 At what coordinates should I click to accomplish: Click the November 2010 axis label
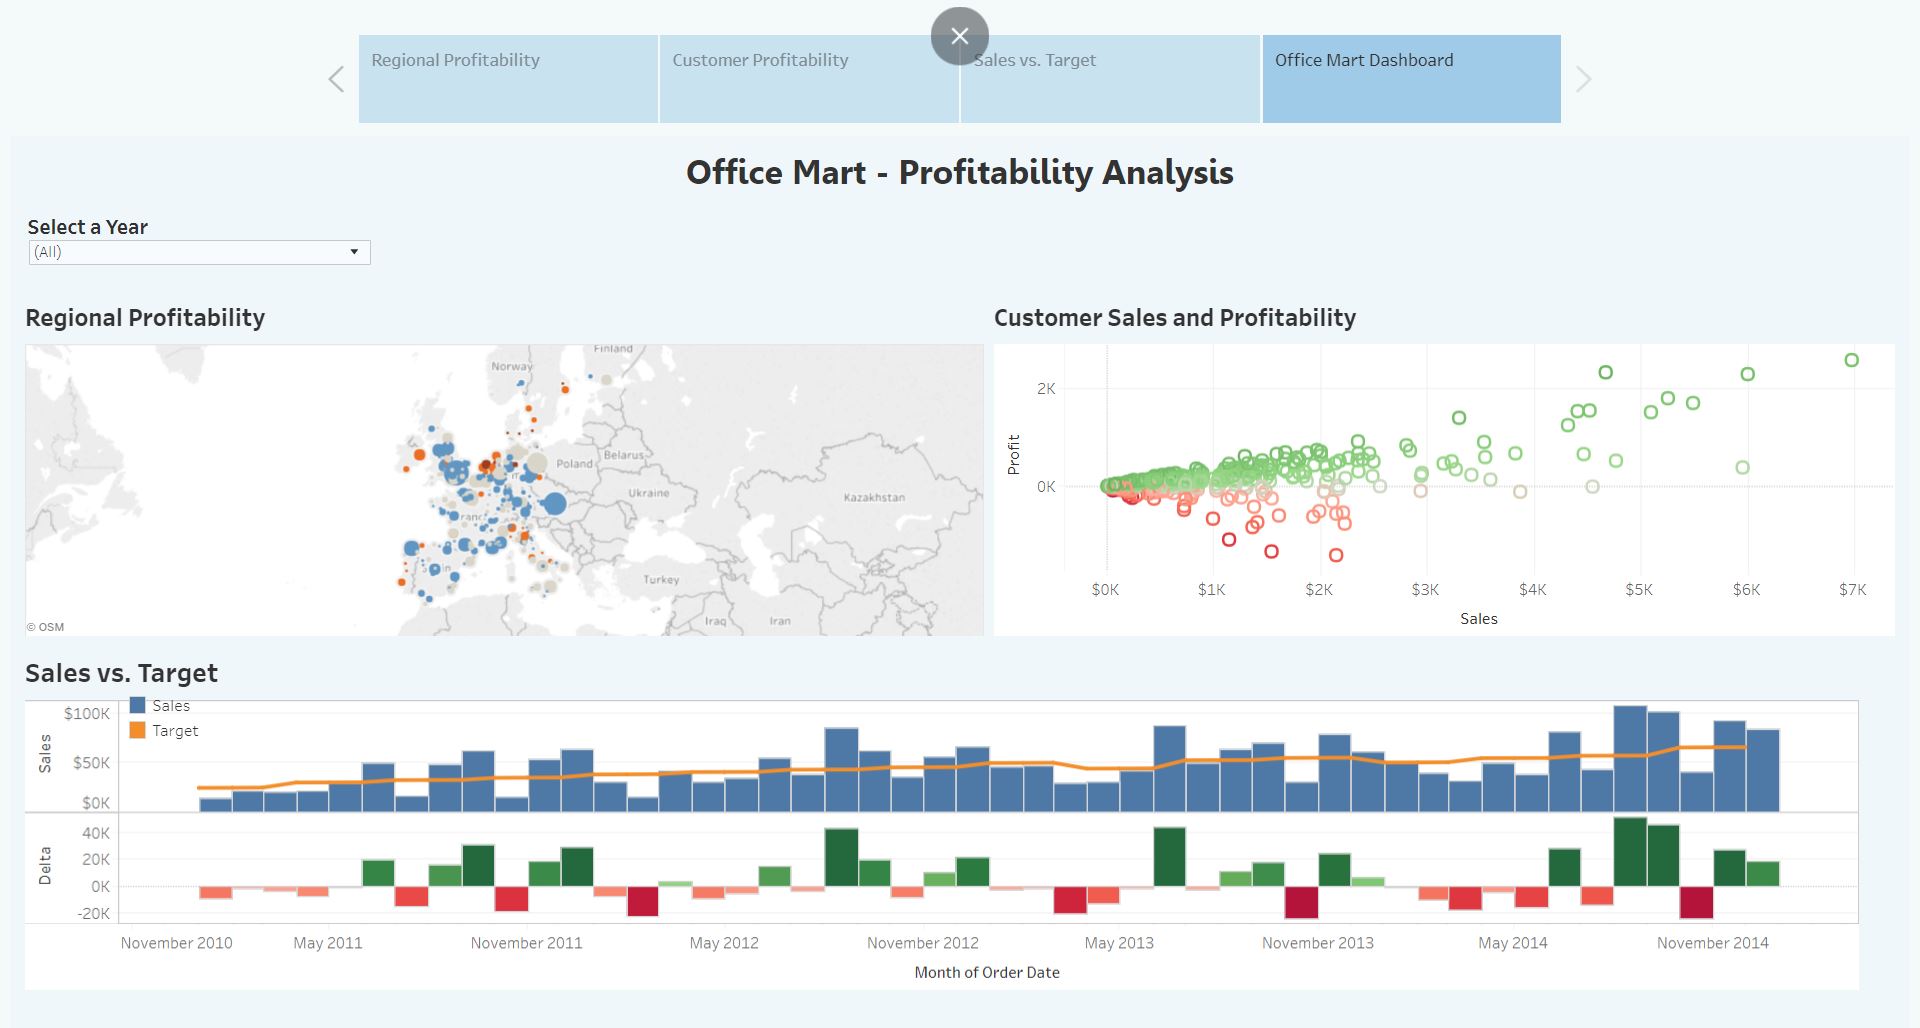click(x=177, y=943)
